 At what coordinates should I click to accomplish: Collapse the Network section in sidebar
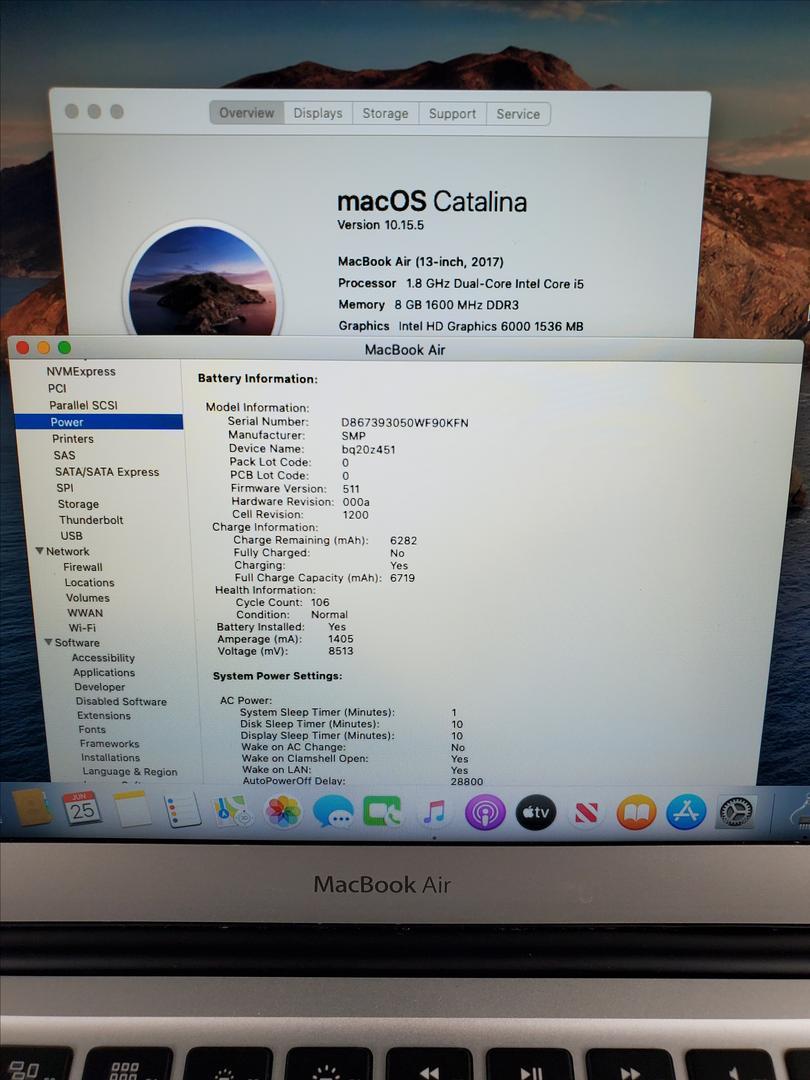pyautogui.click(x=39, y=551)
